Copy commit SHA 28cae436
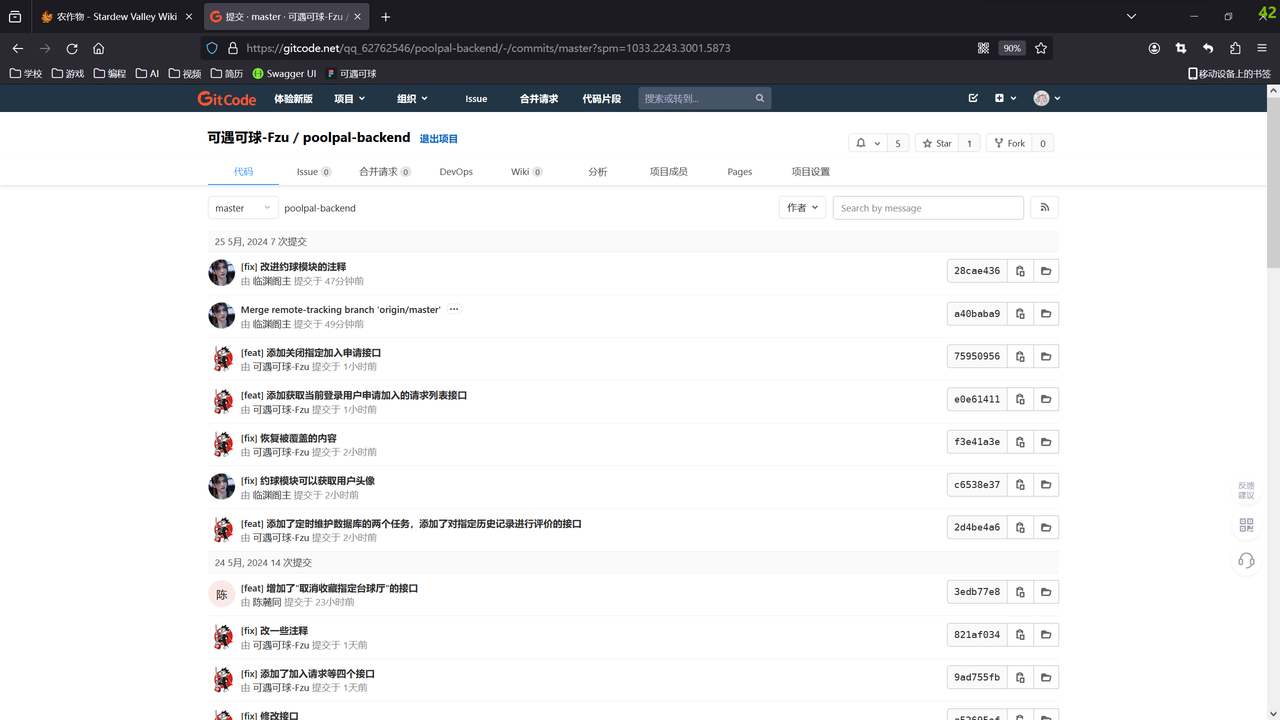The height and width of the screenshot is (720, 1280). (1020, 271)
